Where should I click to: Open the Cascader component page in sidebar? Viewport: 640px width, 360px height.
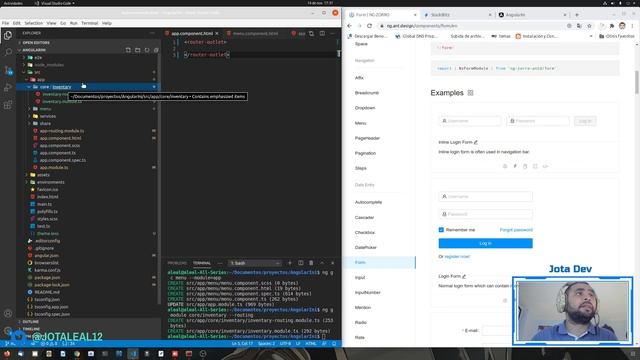[364, 218]
